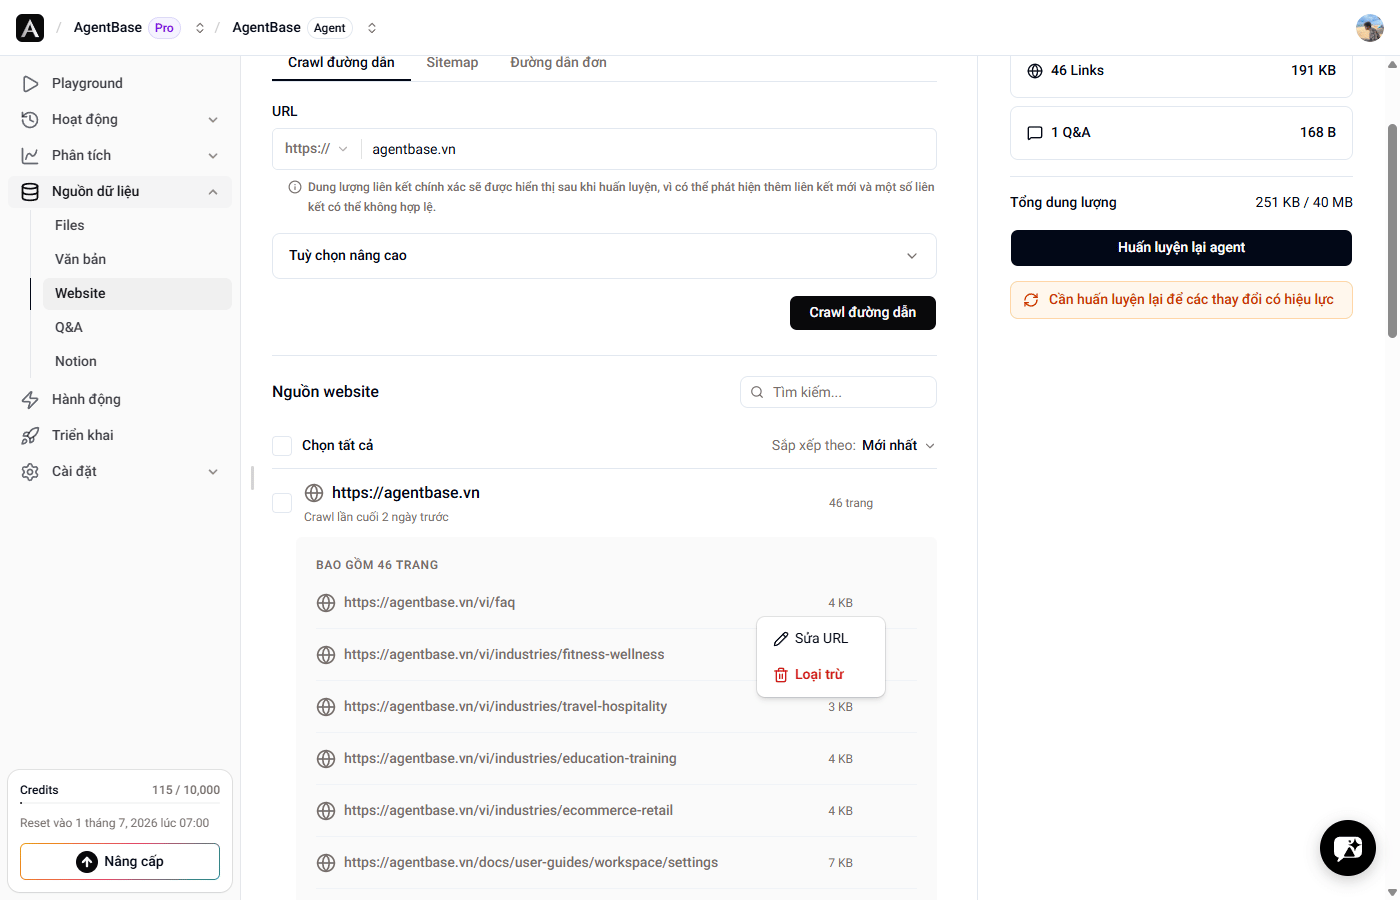This screenshot has width=1400, height=900.
Task: Expand Tuỳ chọn nâng cao section
Action: [x=604, y=256]
